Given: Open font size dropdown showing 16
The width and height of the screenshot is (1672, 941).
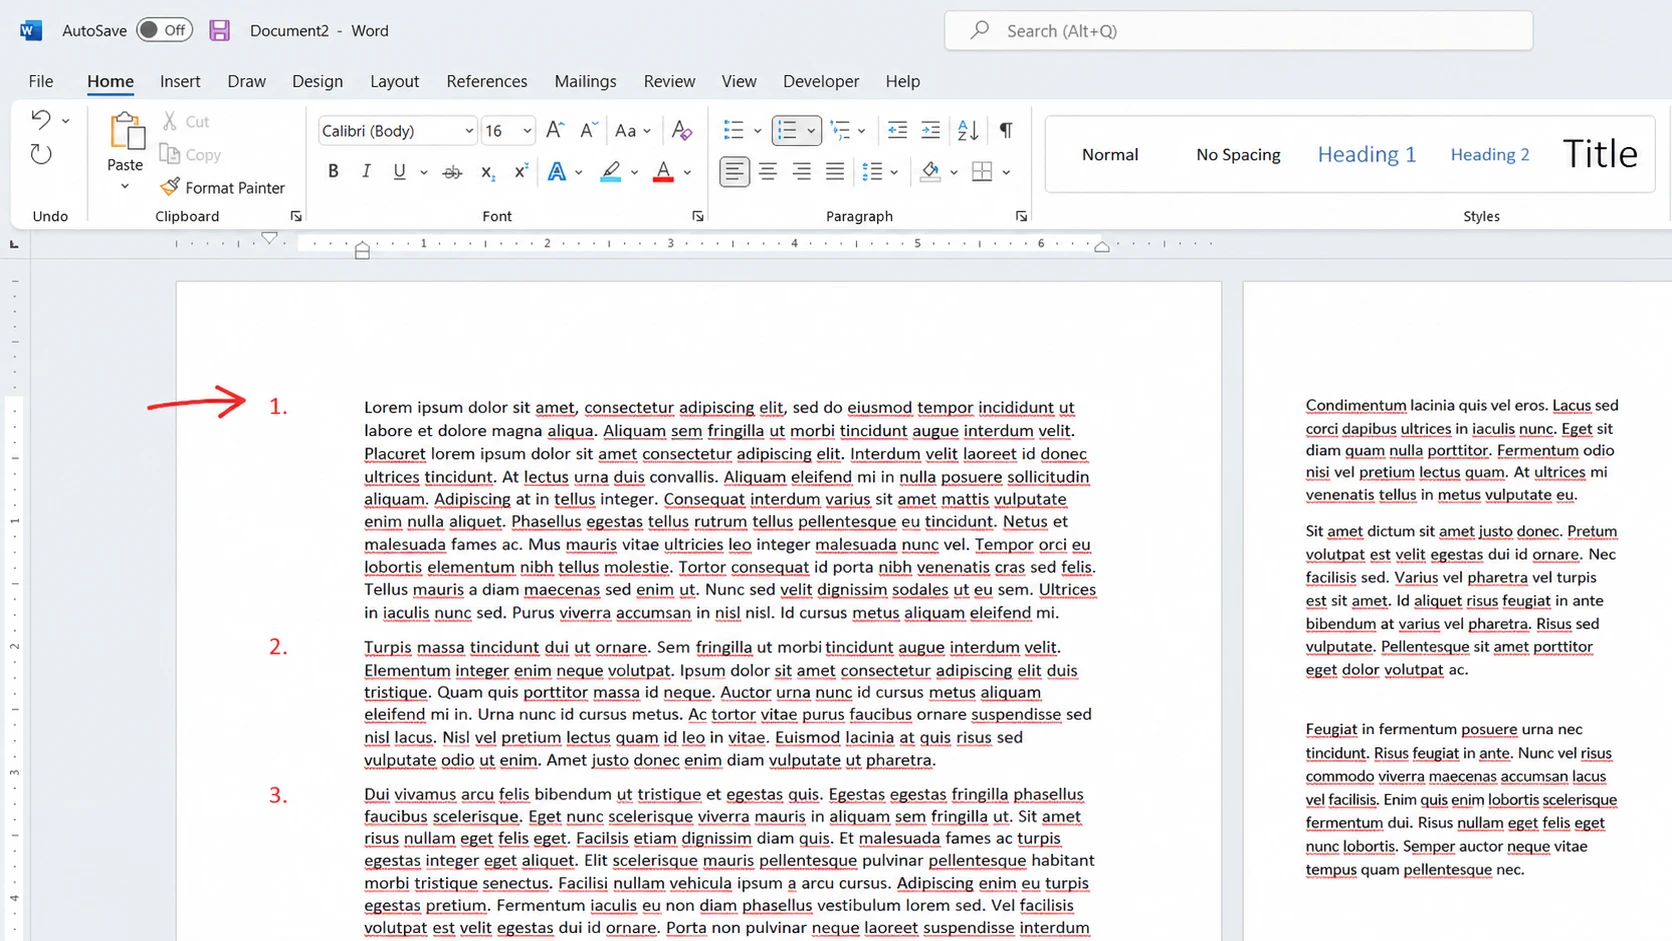Looking at the screenshot, I should (527, 131).
